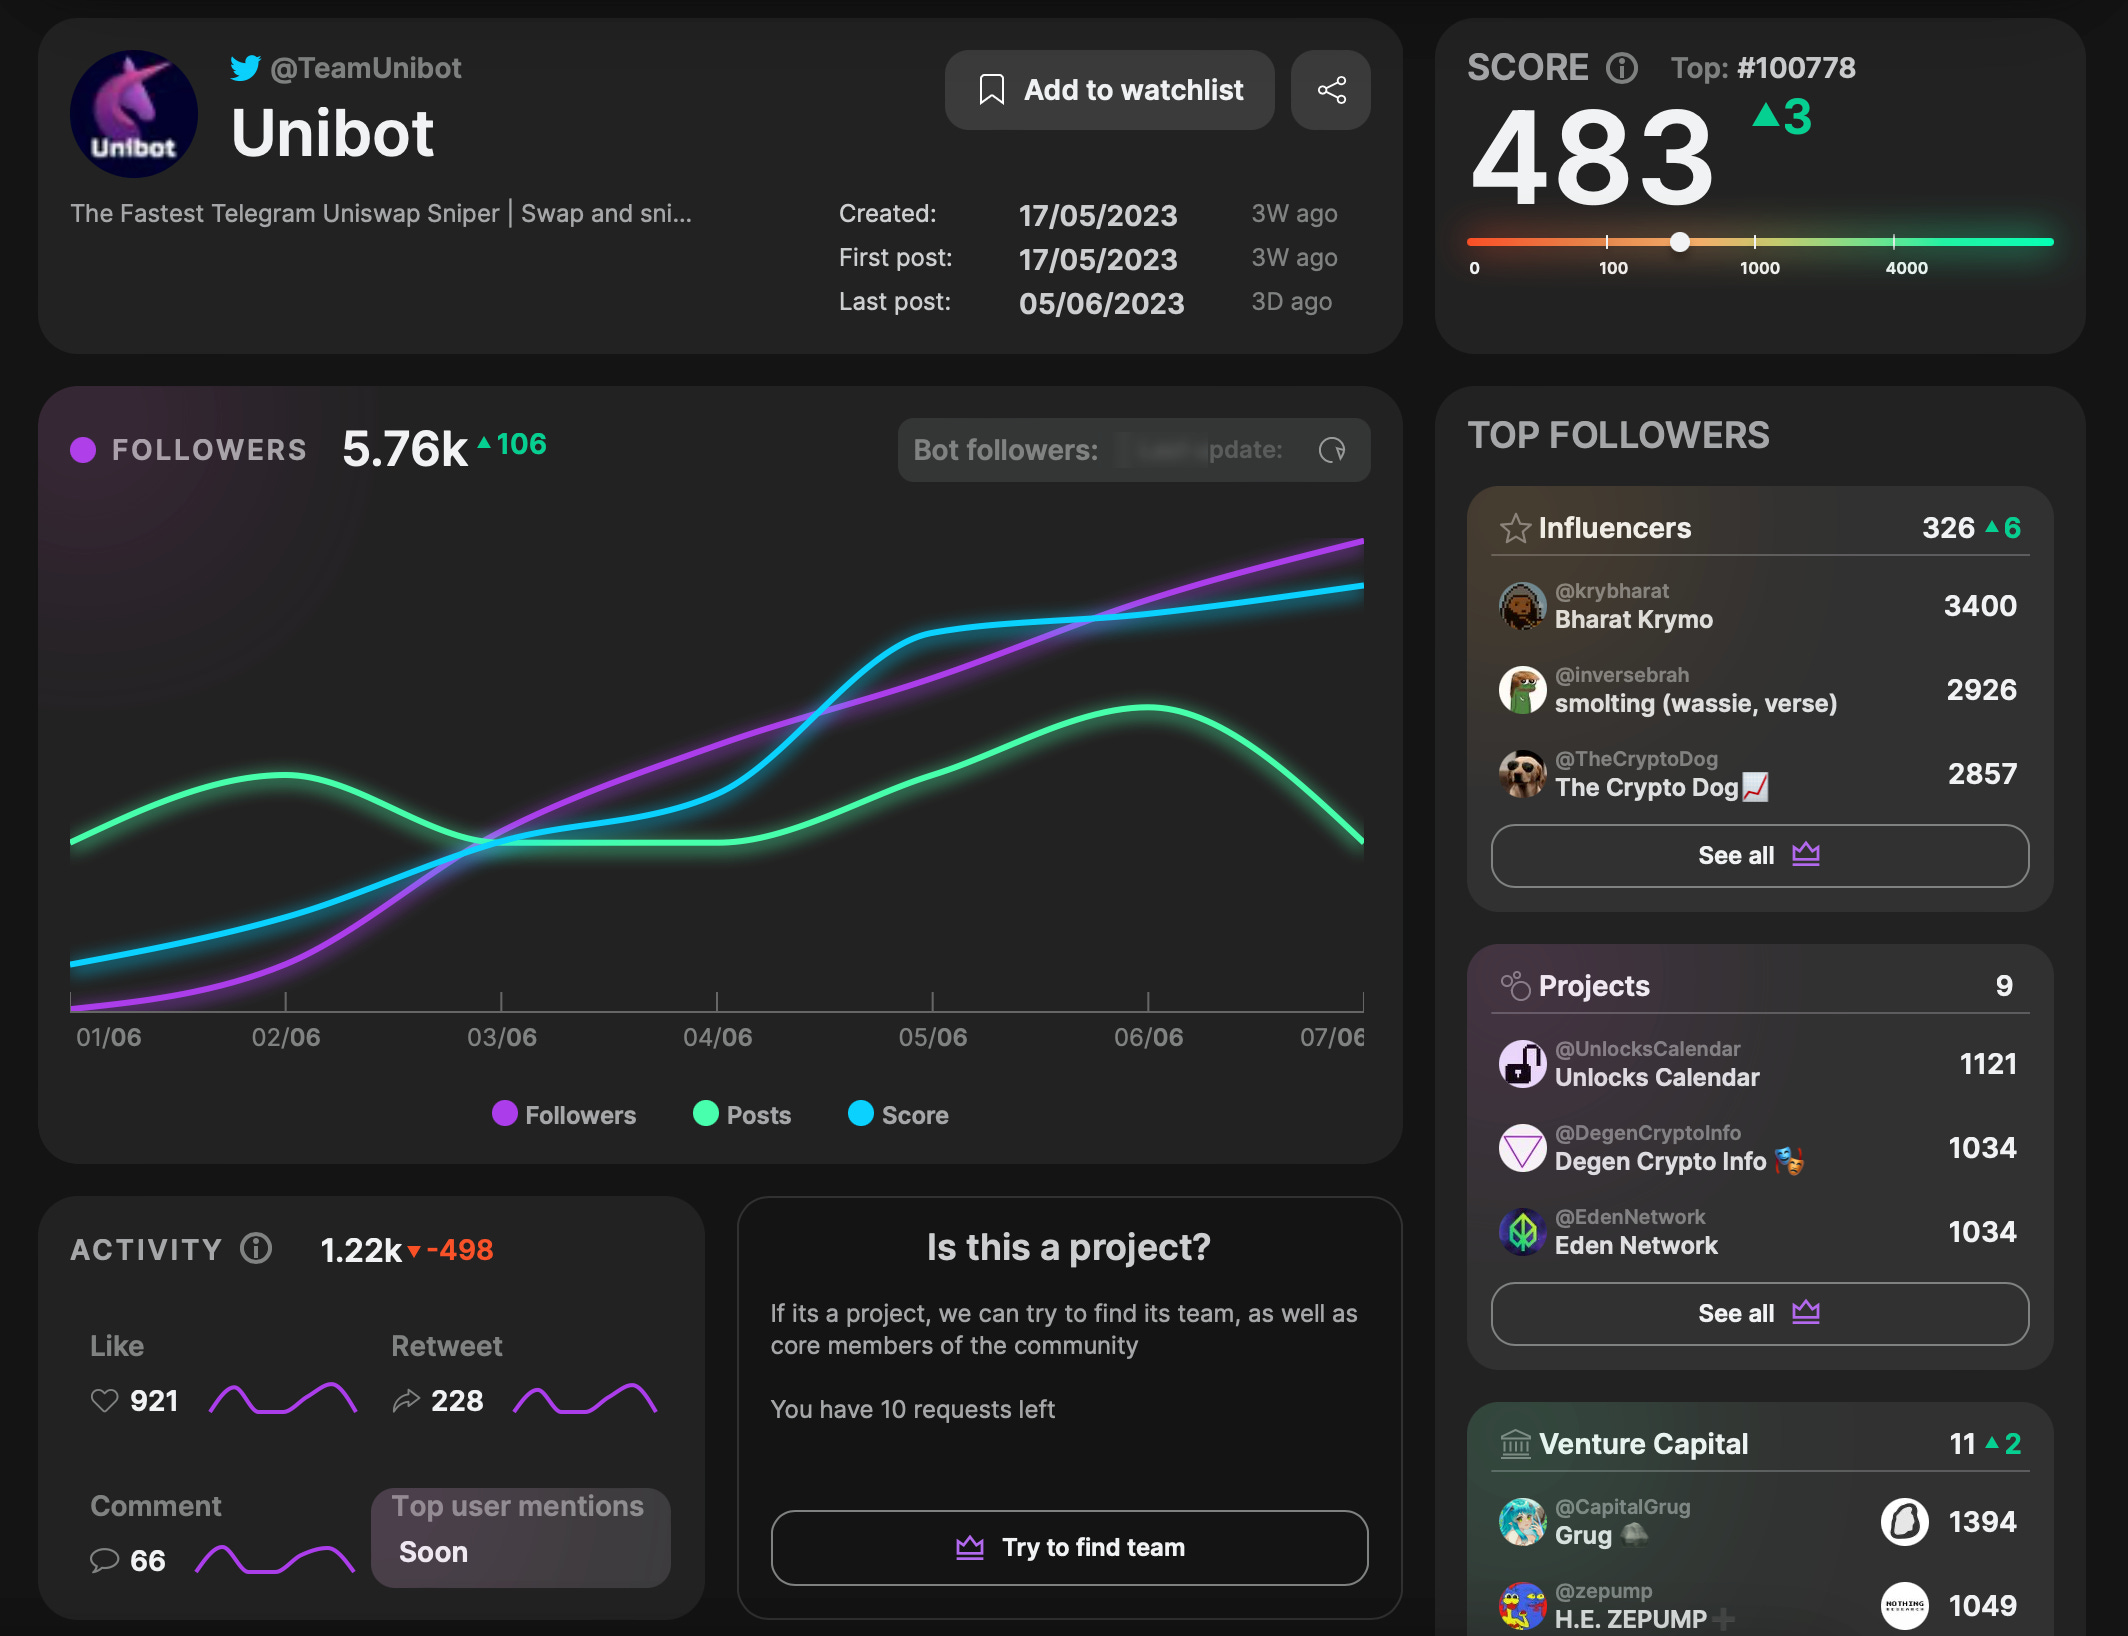Click the Like sparkline chart
Screen dimensions: 2128x1636
283,1398
